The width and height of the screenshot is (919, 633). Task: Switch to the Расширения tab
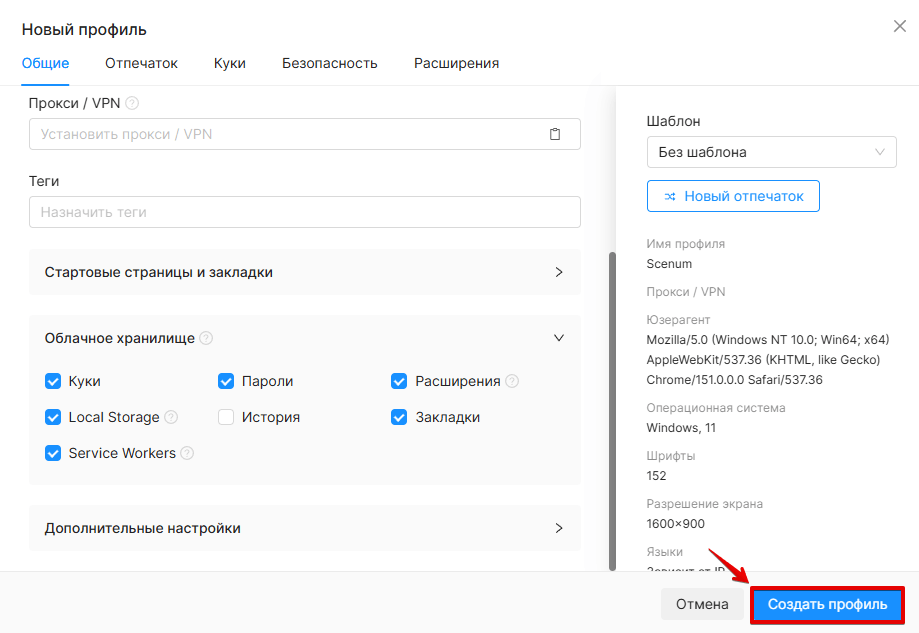tap(457, 63)
